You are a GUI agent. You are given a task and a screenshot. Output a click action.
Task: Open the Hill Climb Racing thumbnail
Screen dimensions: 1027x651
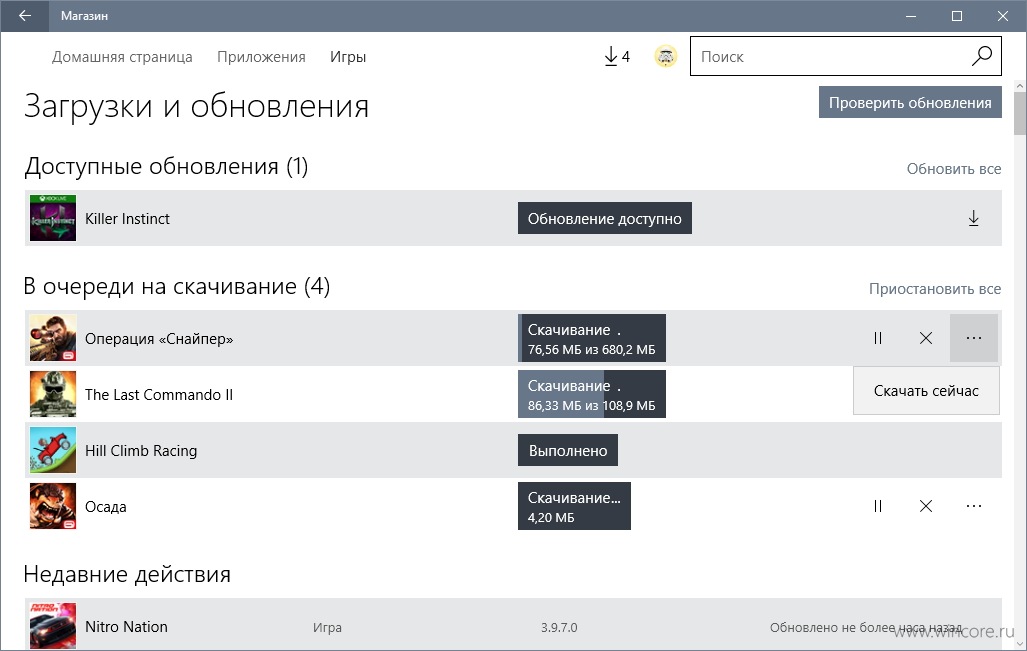point(53,450)
